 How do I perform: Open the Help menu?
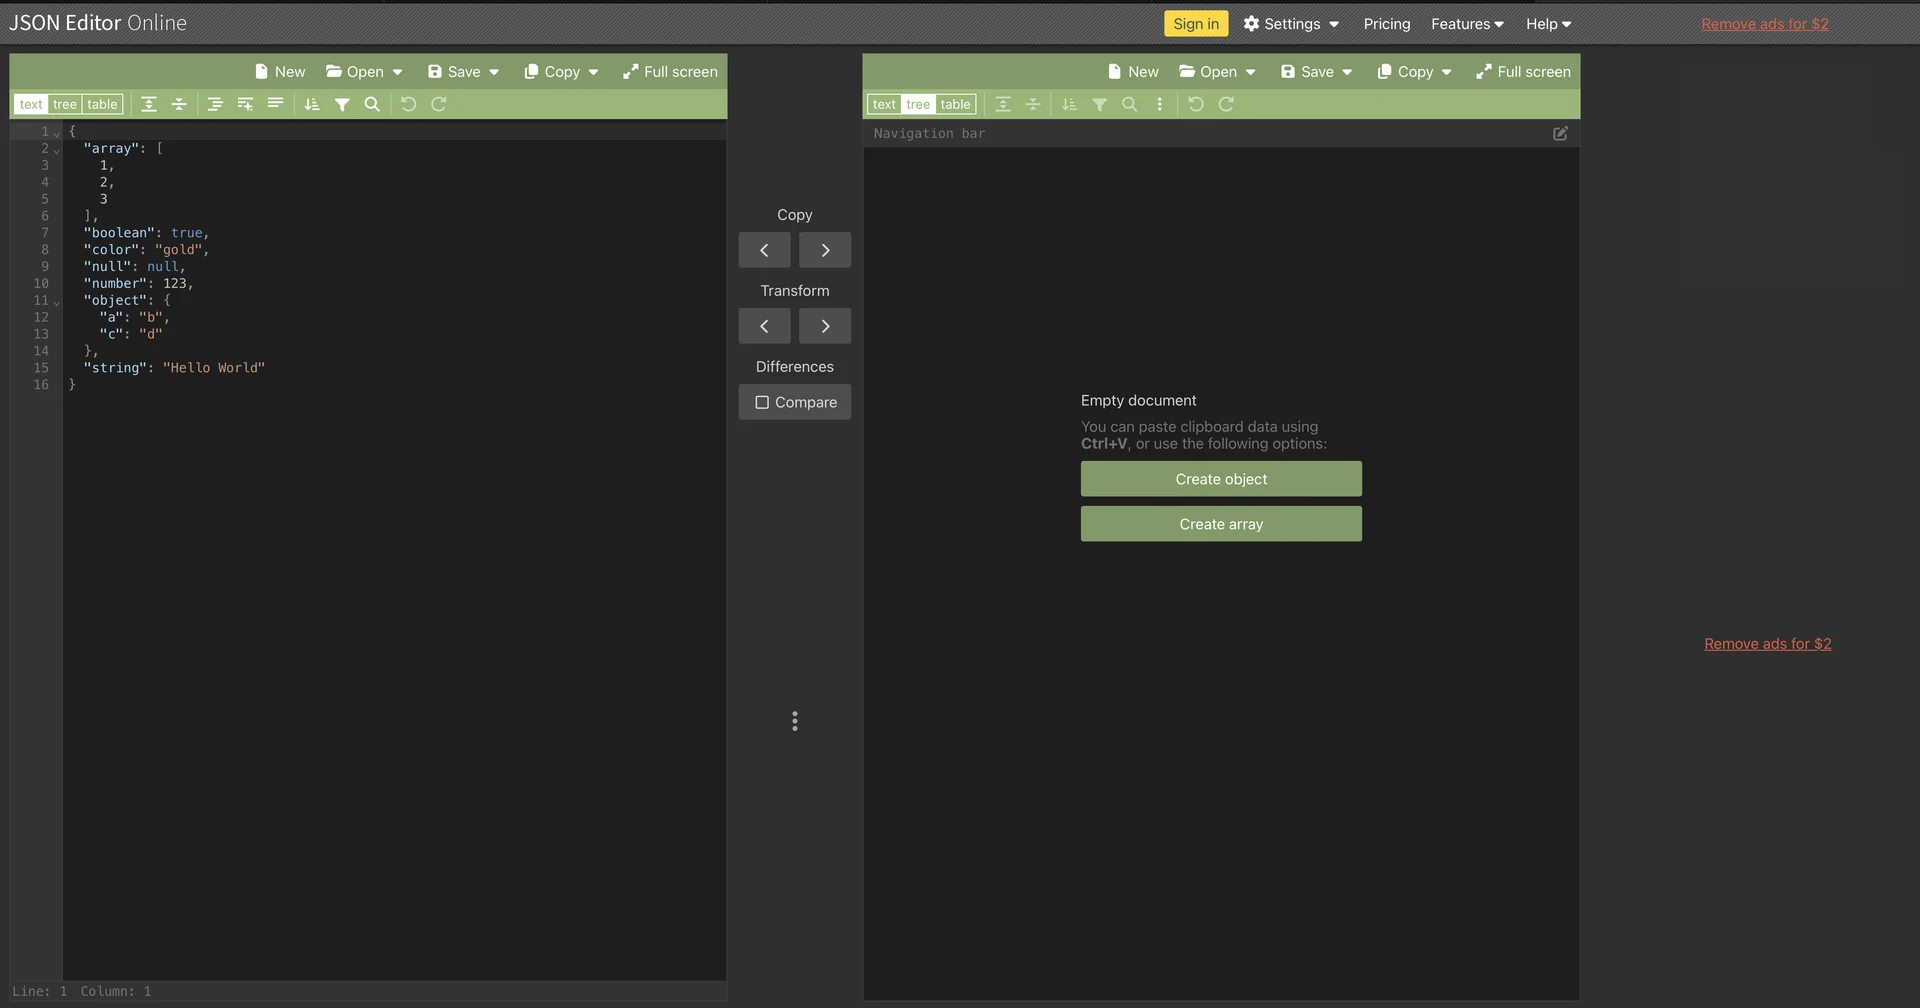1547,23
